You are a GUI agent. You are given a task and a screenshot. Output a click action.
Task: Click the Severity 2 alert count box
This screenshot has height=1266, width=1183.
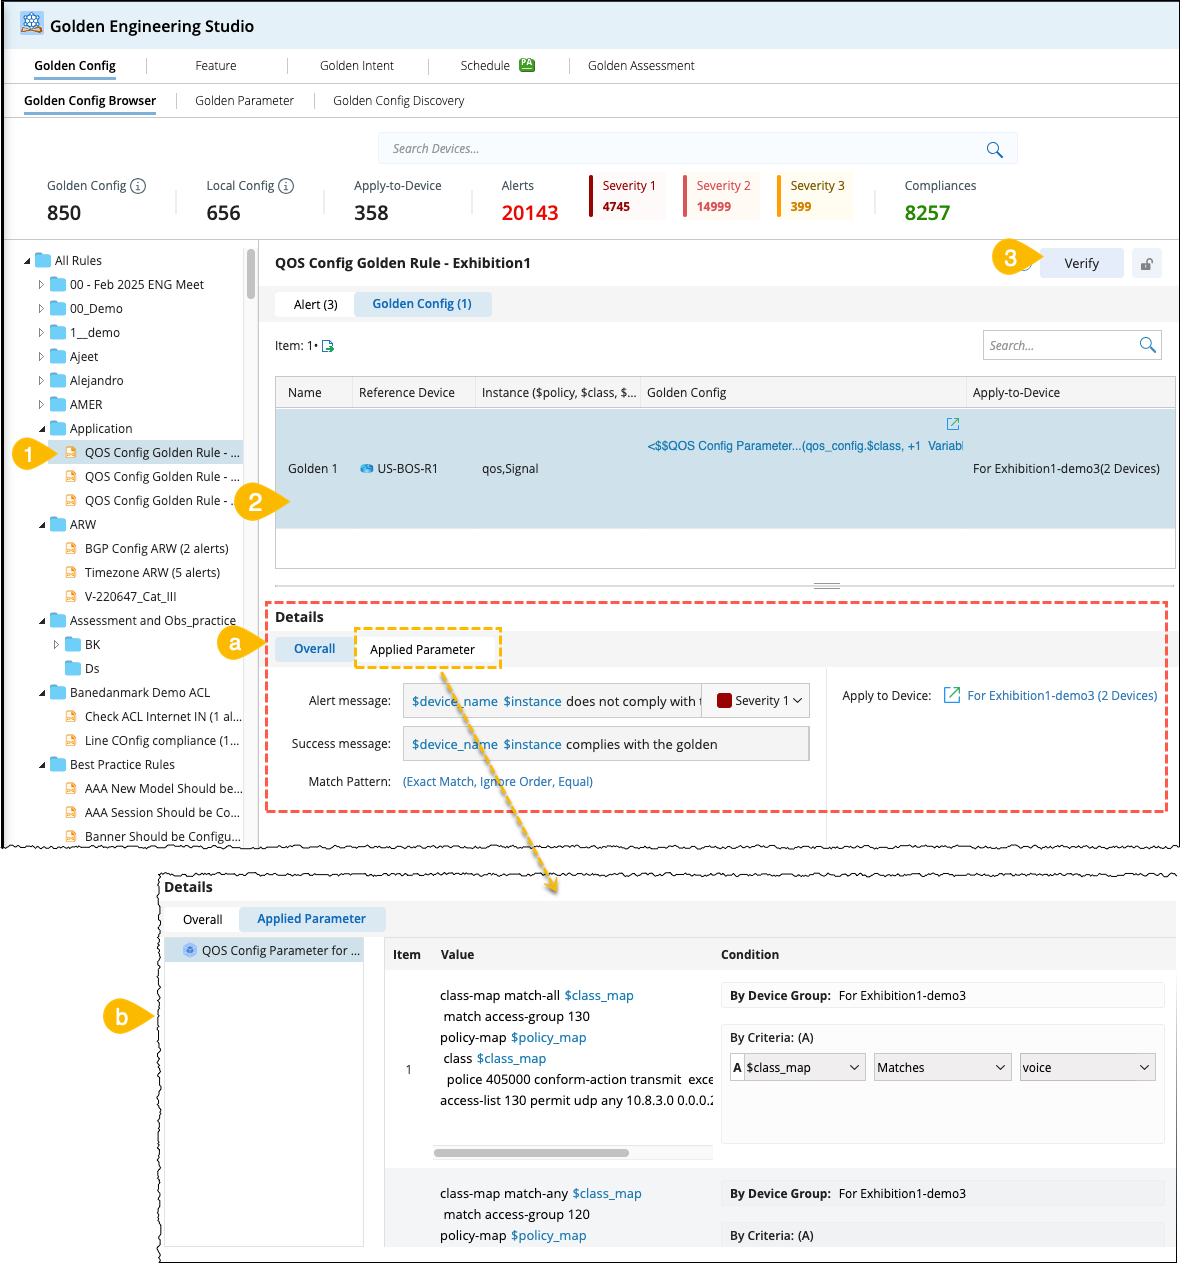(x=723, y=196)
